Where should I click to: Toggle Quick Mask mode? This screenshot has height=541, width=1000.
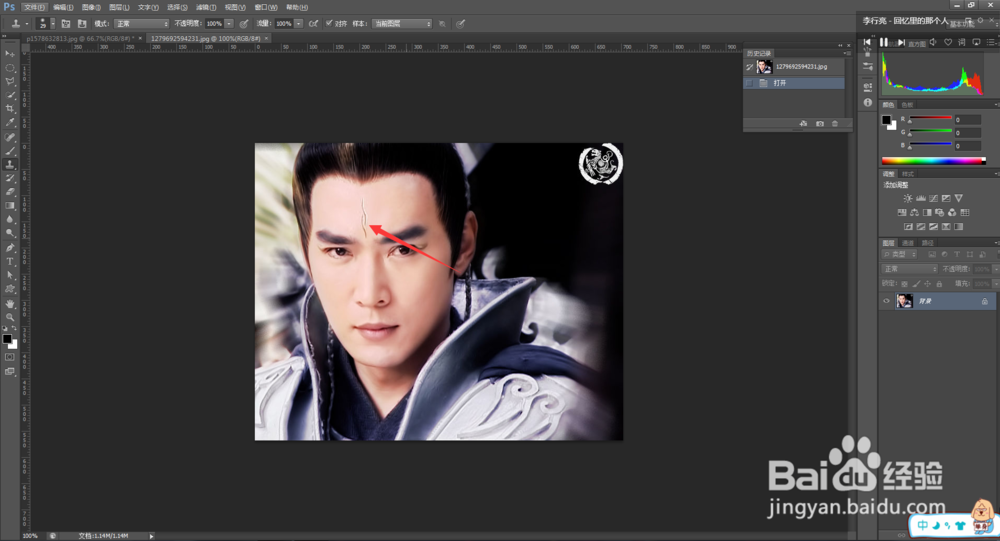(10, 357)
